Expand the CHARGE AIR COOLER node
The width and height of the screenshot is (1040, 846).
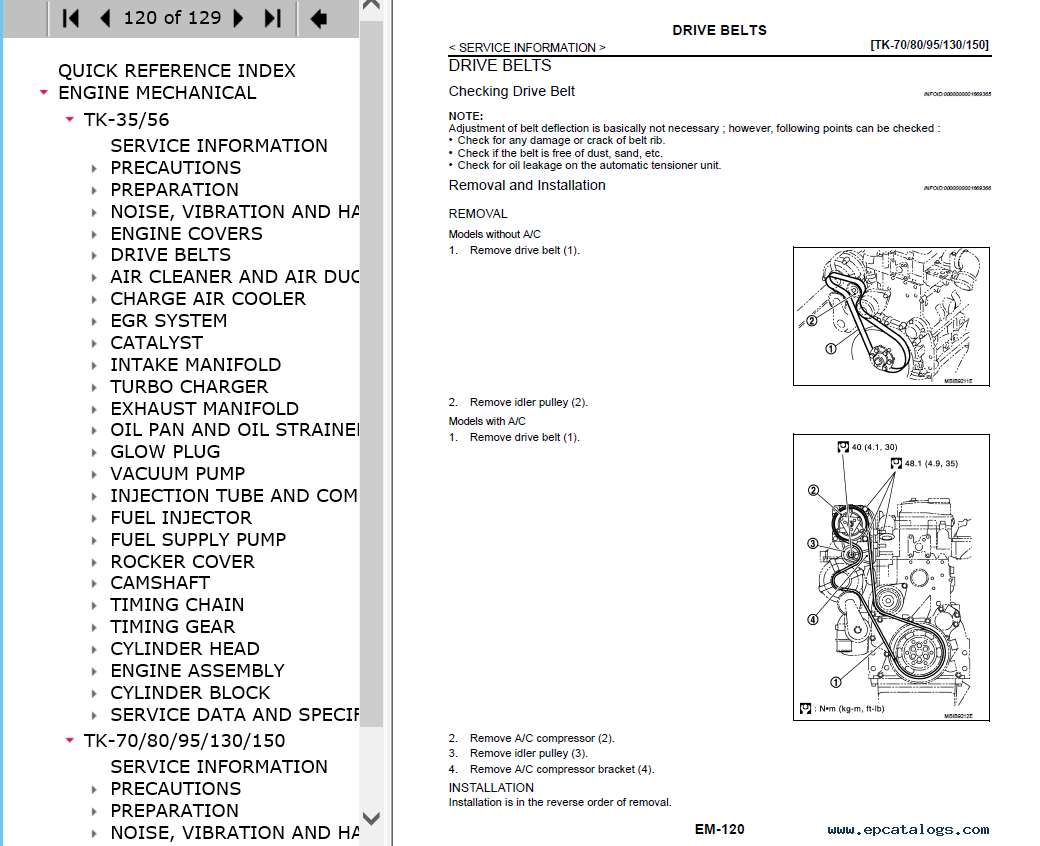click(94, 300)
